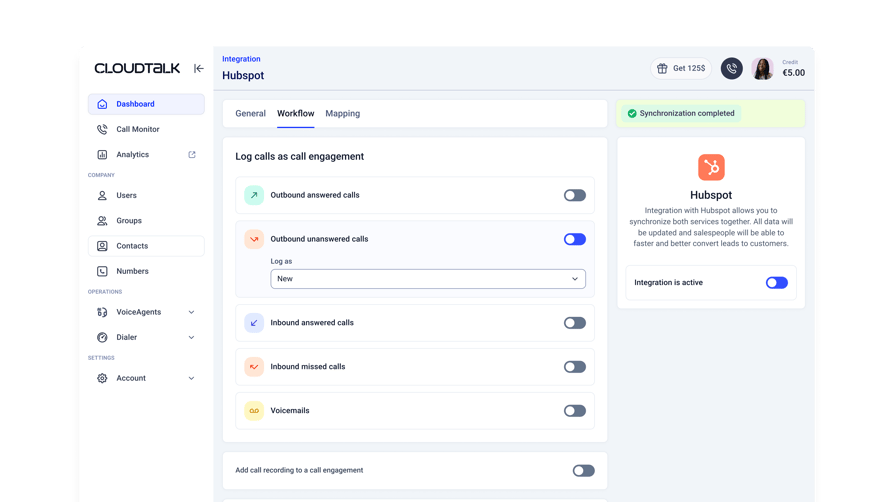Click the Groups people icon
Viewport: 894px width, 502px height.
[x=102, y=221]
